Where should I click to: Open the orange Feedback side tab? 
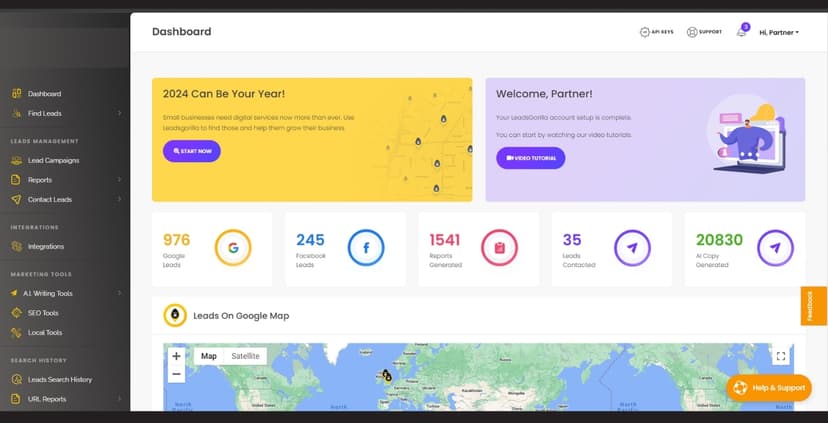[x=814, y=306]
